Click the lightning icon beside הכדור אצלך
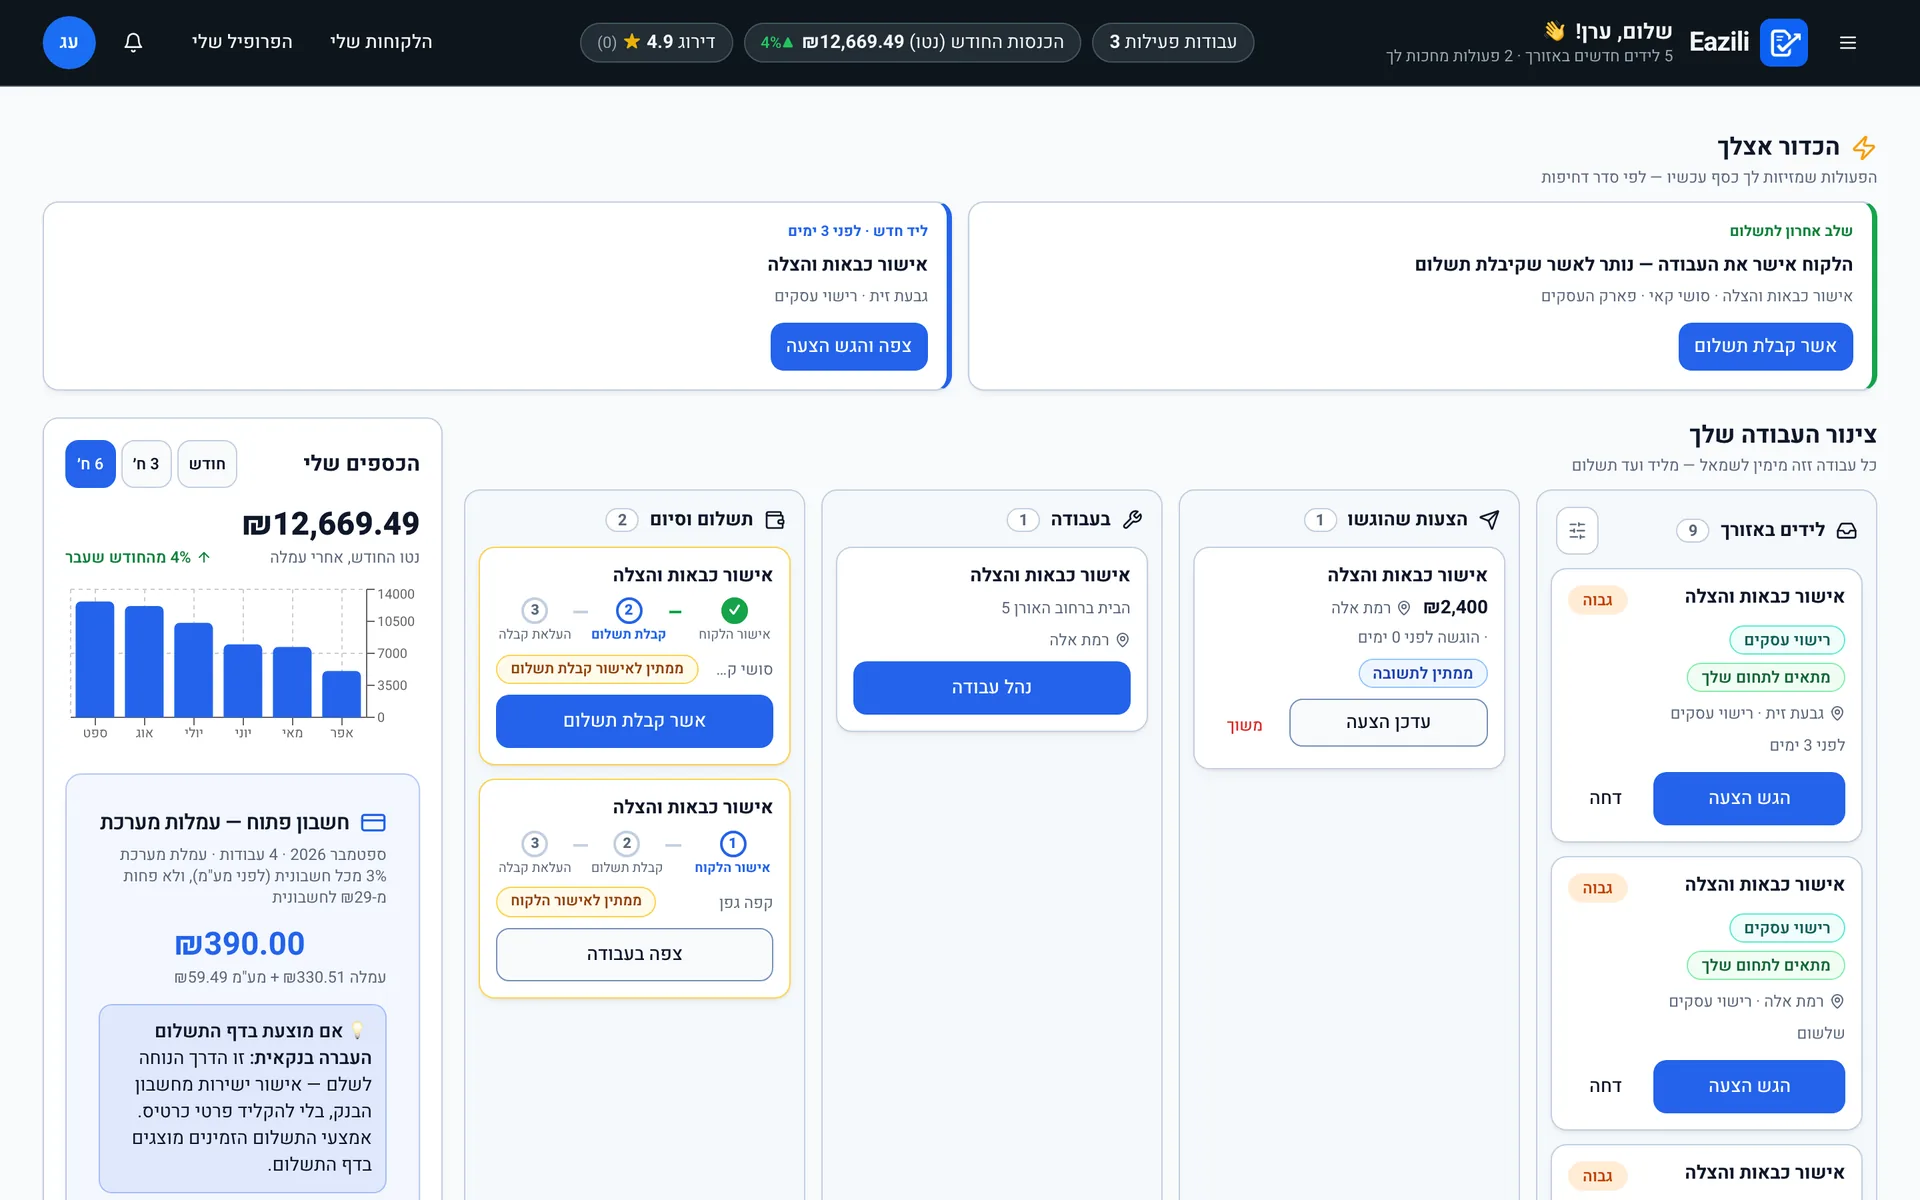This screenshot has height=1200, width=1920. [x=1864, y=147]
